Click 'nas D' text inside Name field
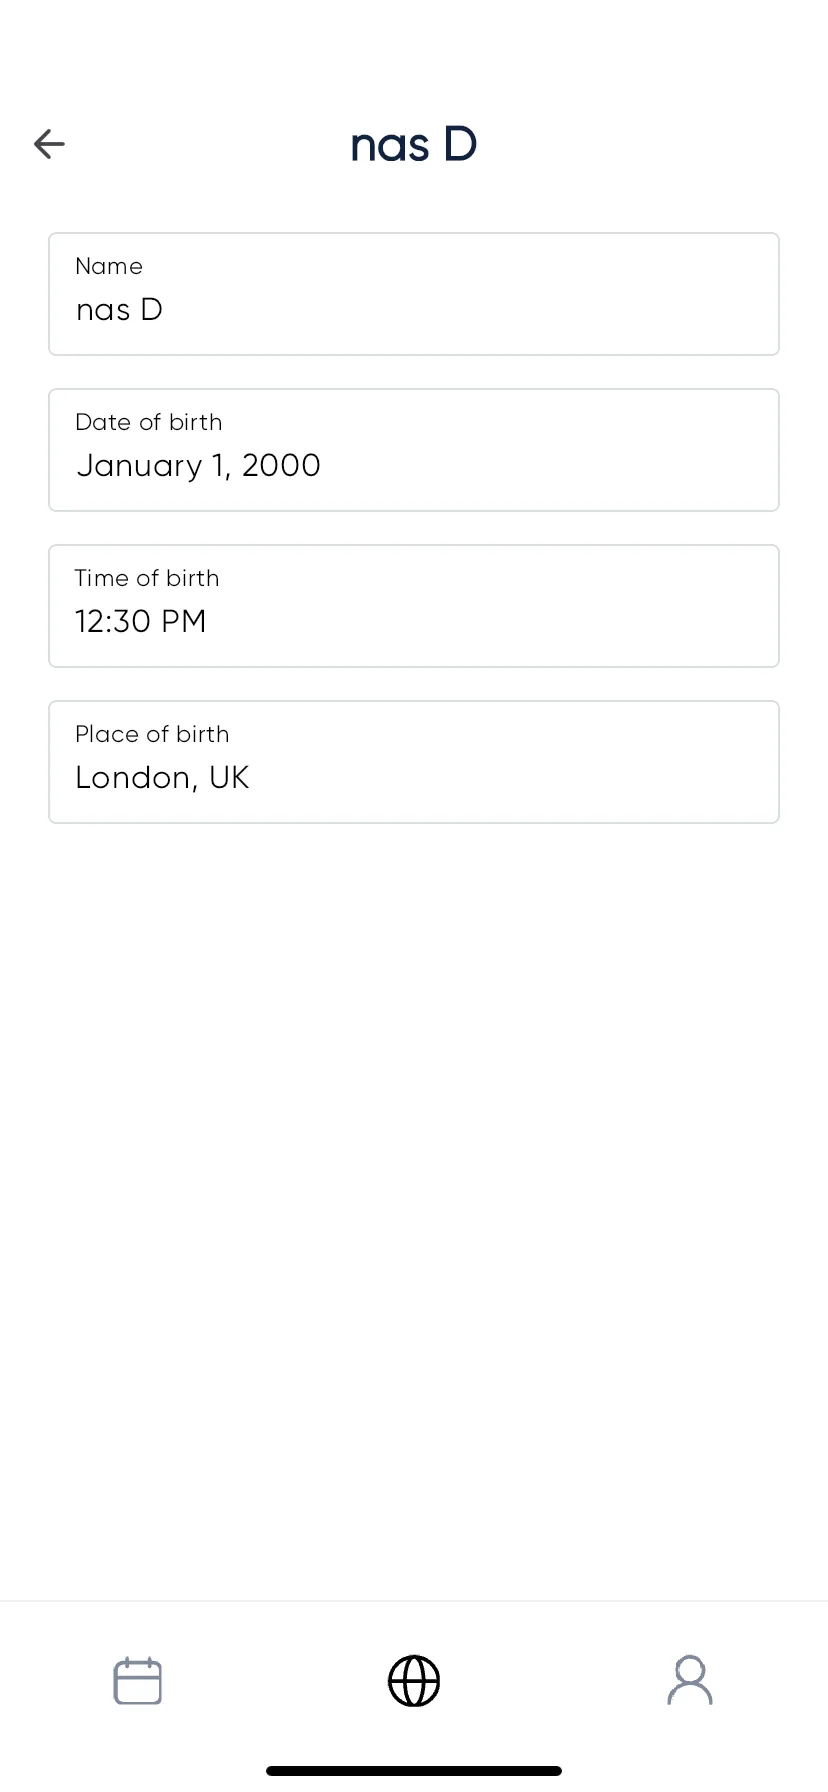 (x=119, y=310)
